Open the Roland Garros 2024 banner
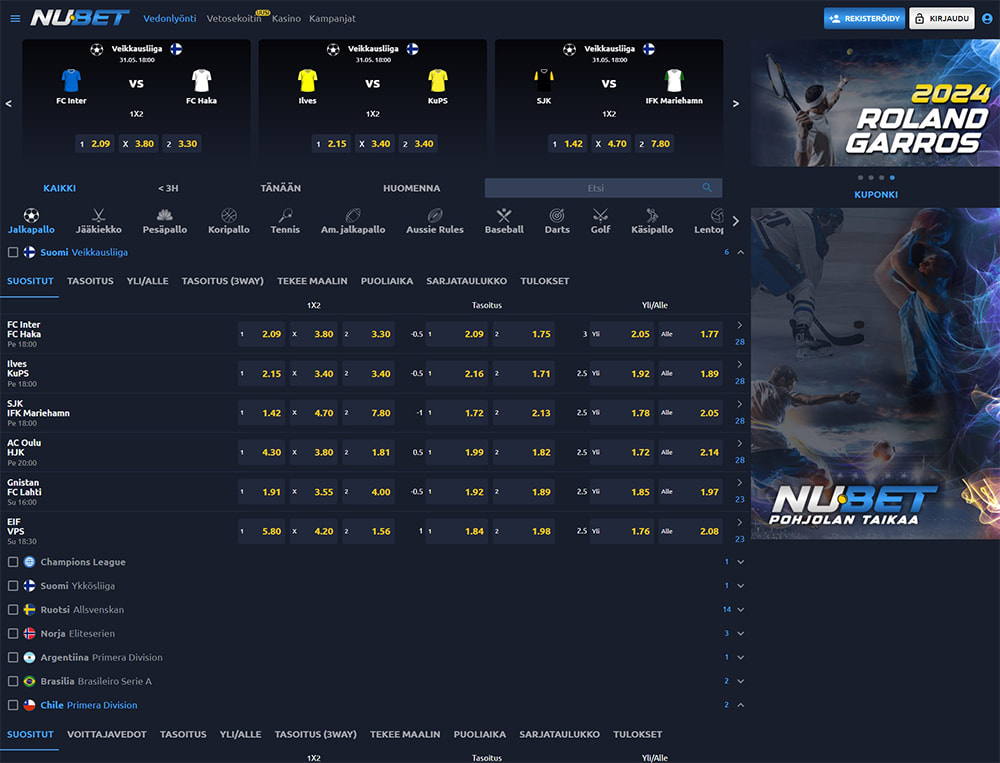 point(875,103)
